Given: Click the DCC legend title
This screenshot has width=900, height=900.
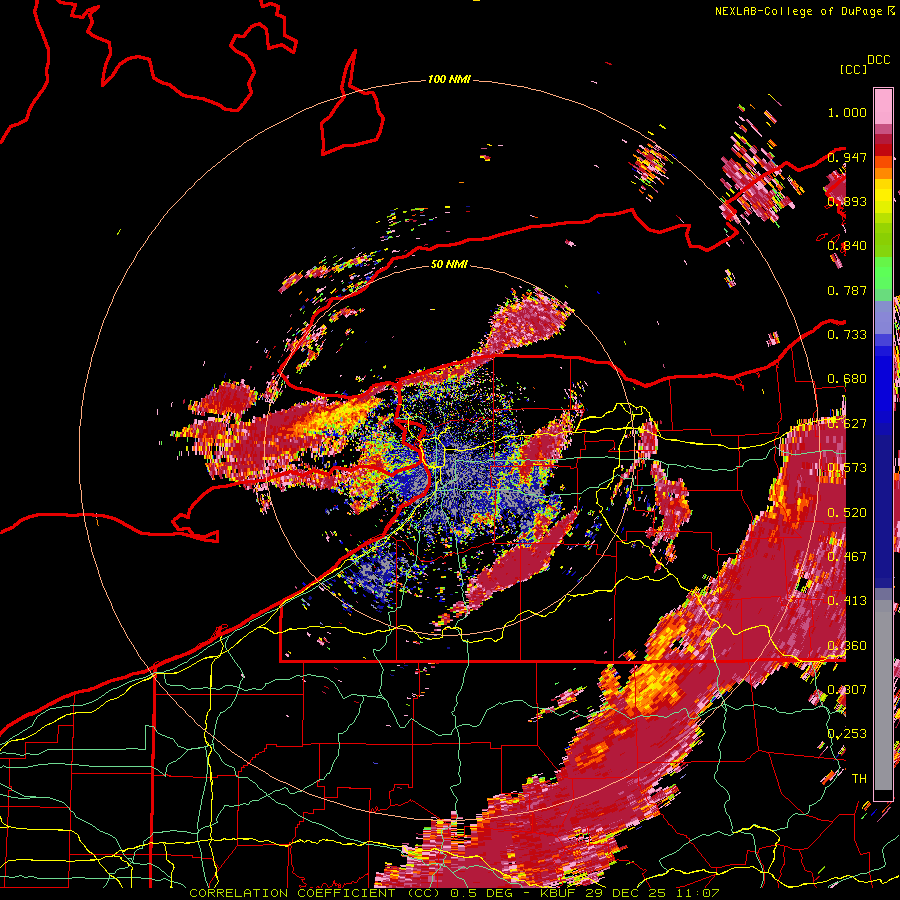Looking at the screenshot, I should 878,60.
